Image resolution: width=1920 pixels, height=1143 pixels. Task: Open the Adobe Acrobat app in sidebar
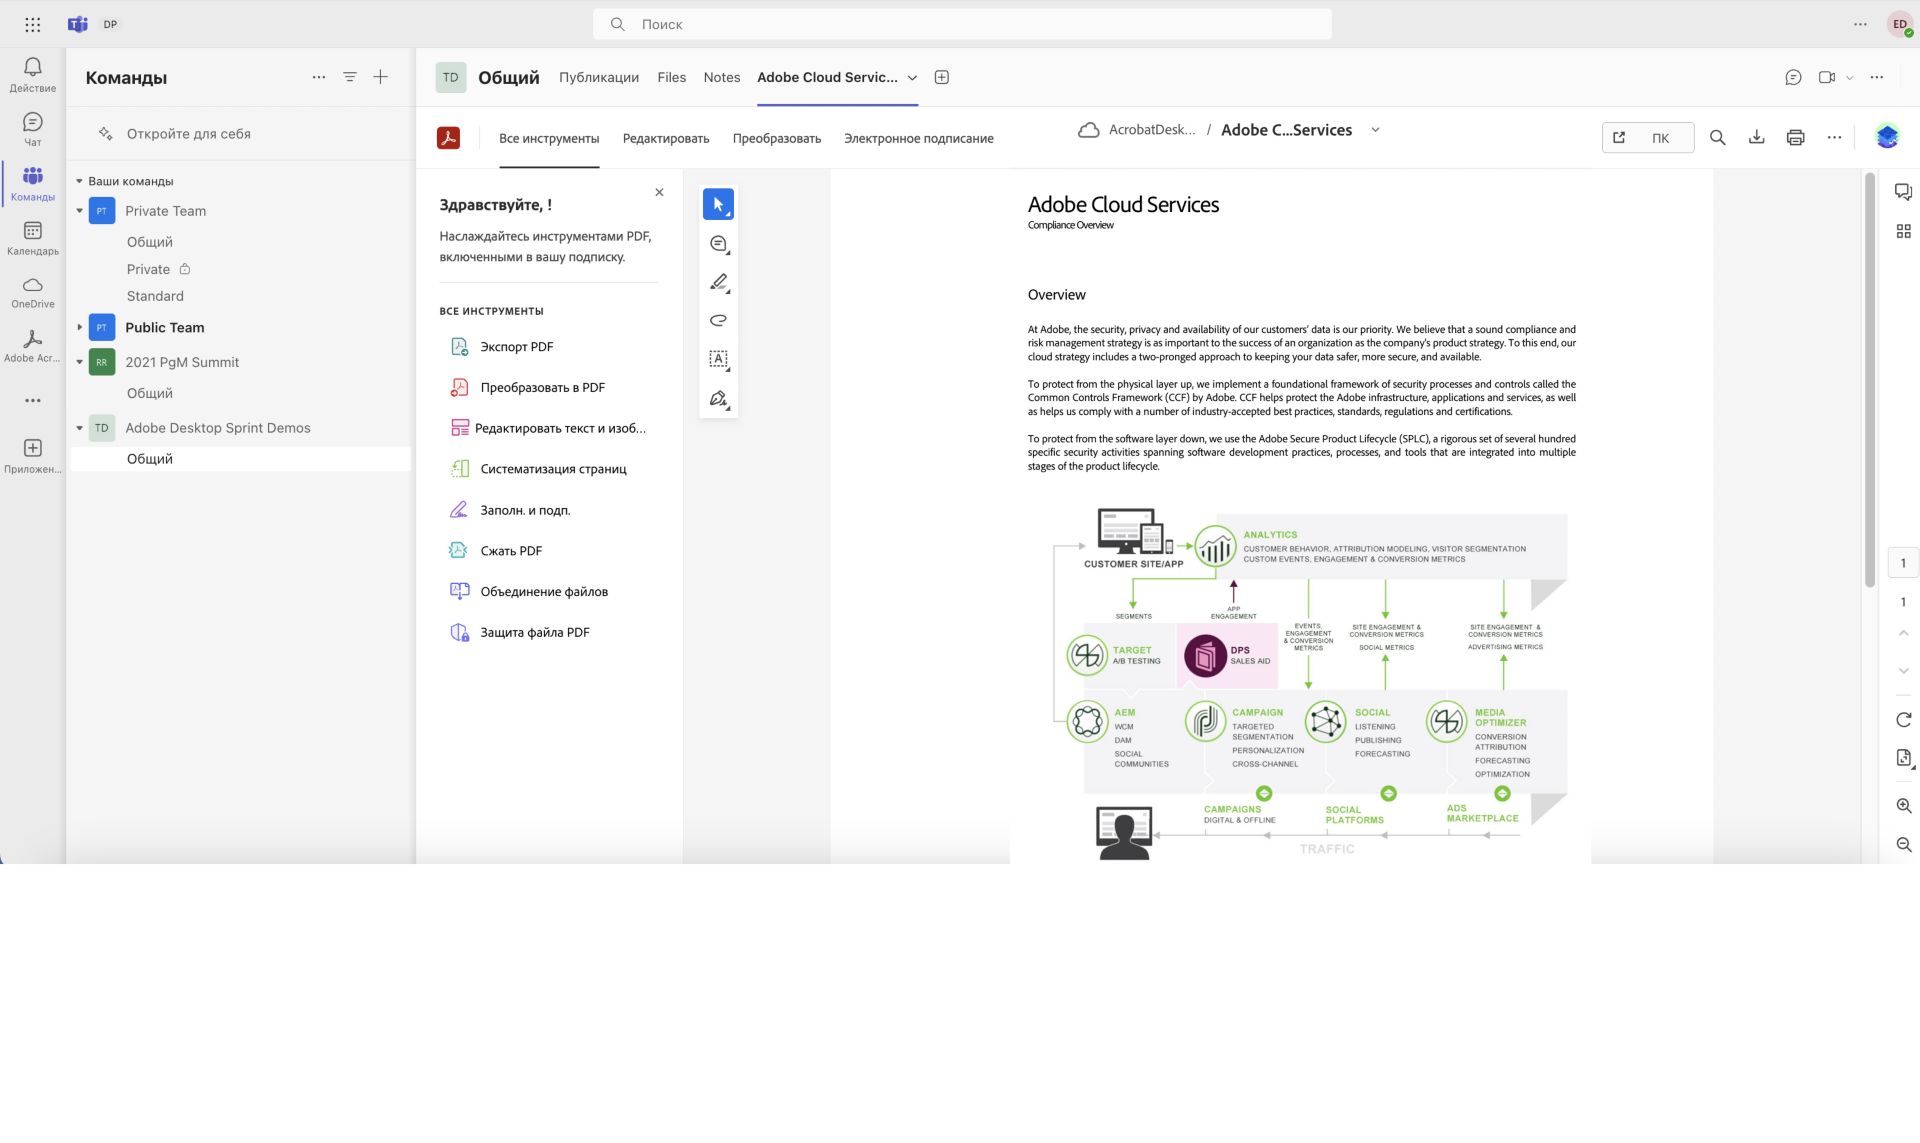(x=32, y=346)
